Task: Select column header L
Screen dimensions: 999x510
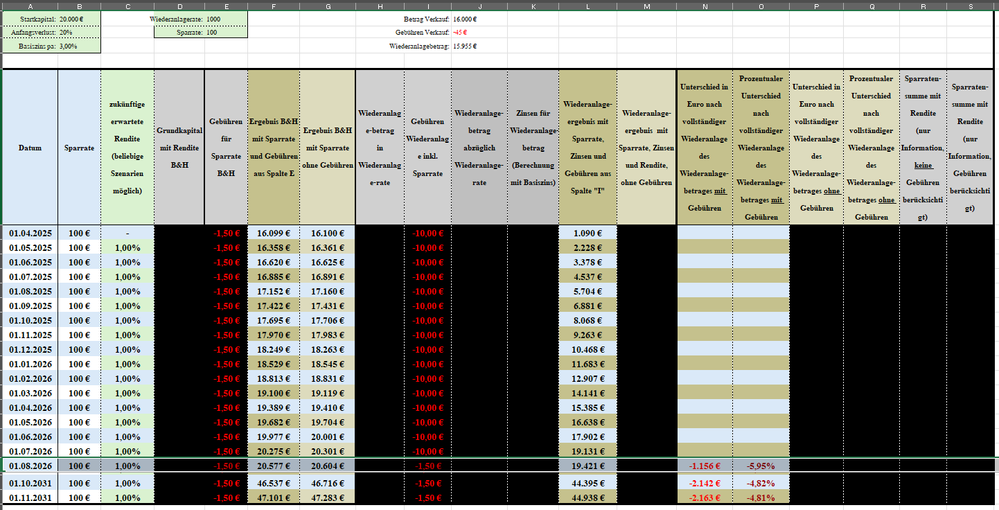Action: (587, 6)
